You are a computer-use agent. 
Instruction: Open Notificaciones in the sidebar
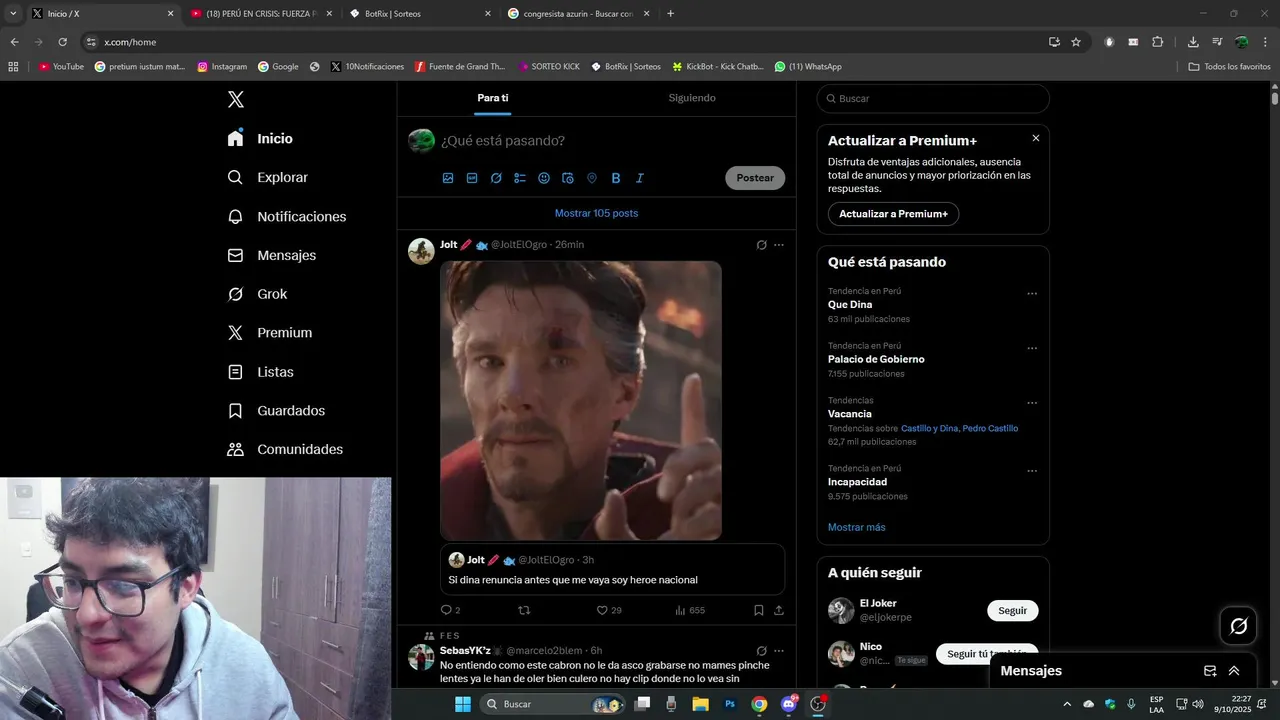coord(286,216)
